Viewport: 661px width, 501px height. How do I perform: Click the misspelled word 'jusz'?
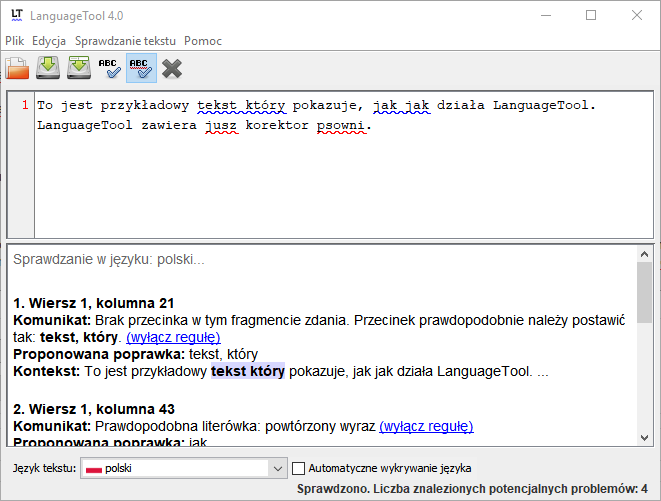[x=221, y=126]
